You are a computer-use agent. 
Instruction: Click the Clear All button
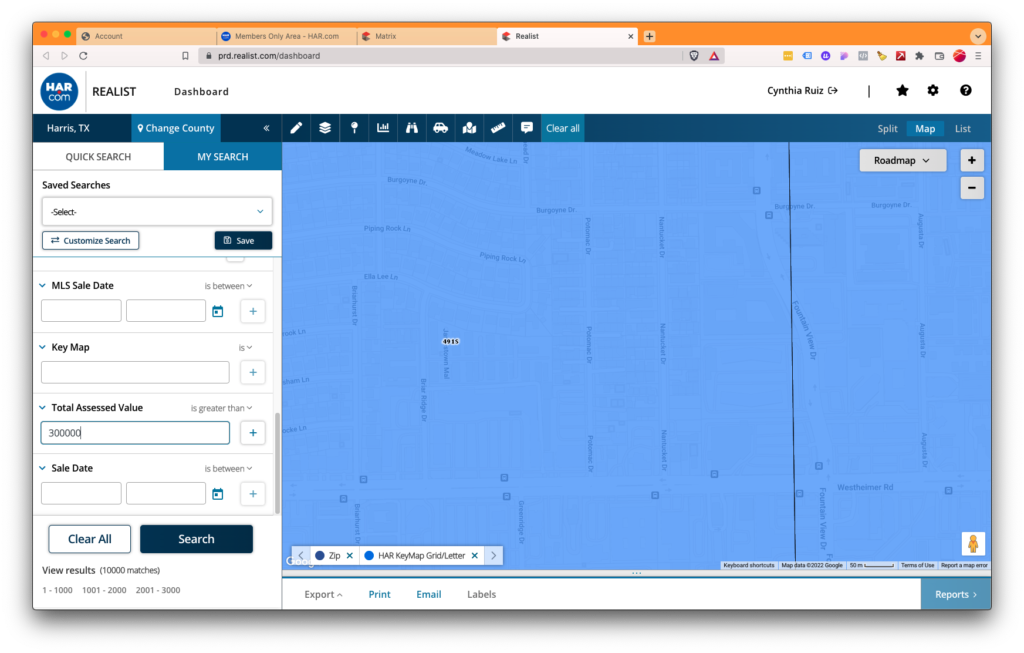pyautogui.click(x=89, y=539)
